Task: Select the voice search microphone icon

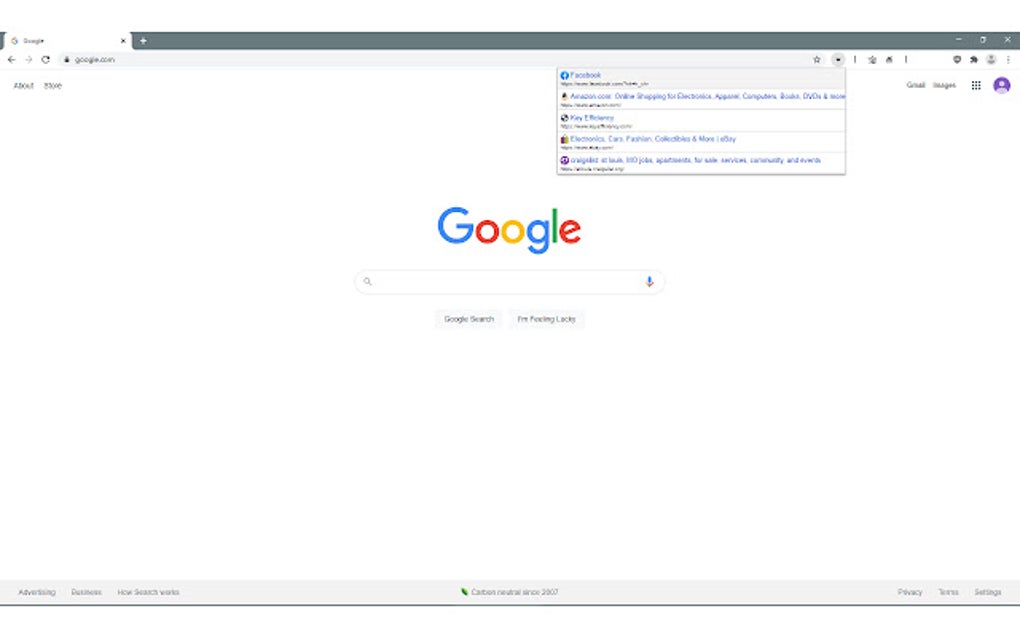Action: click(649, 281)
